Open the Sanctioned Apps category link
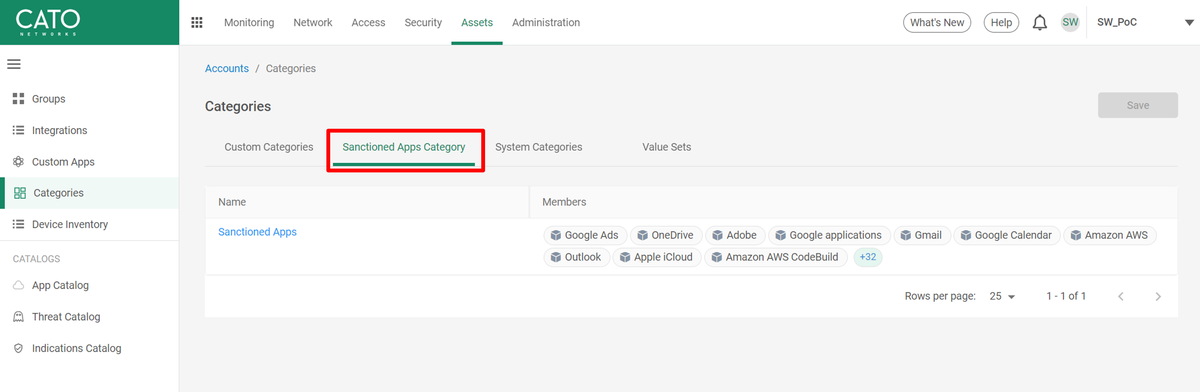Screen dimensions: 1200x392 (258, 232)
